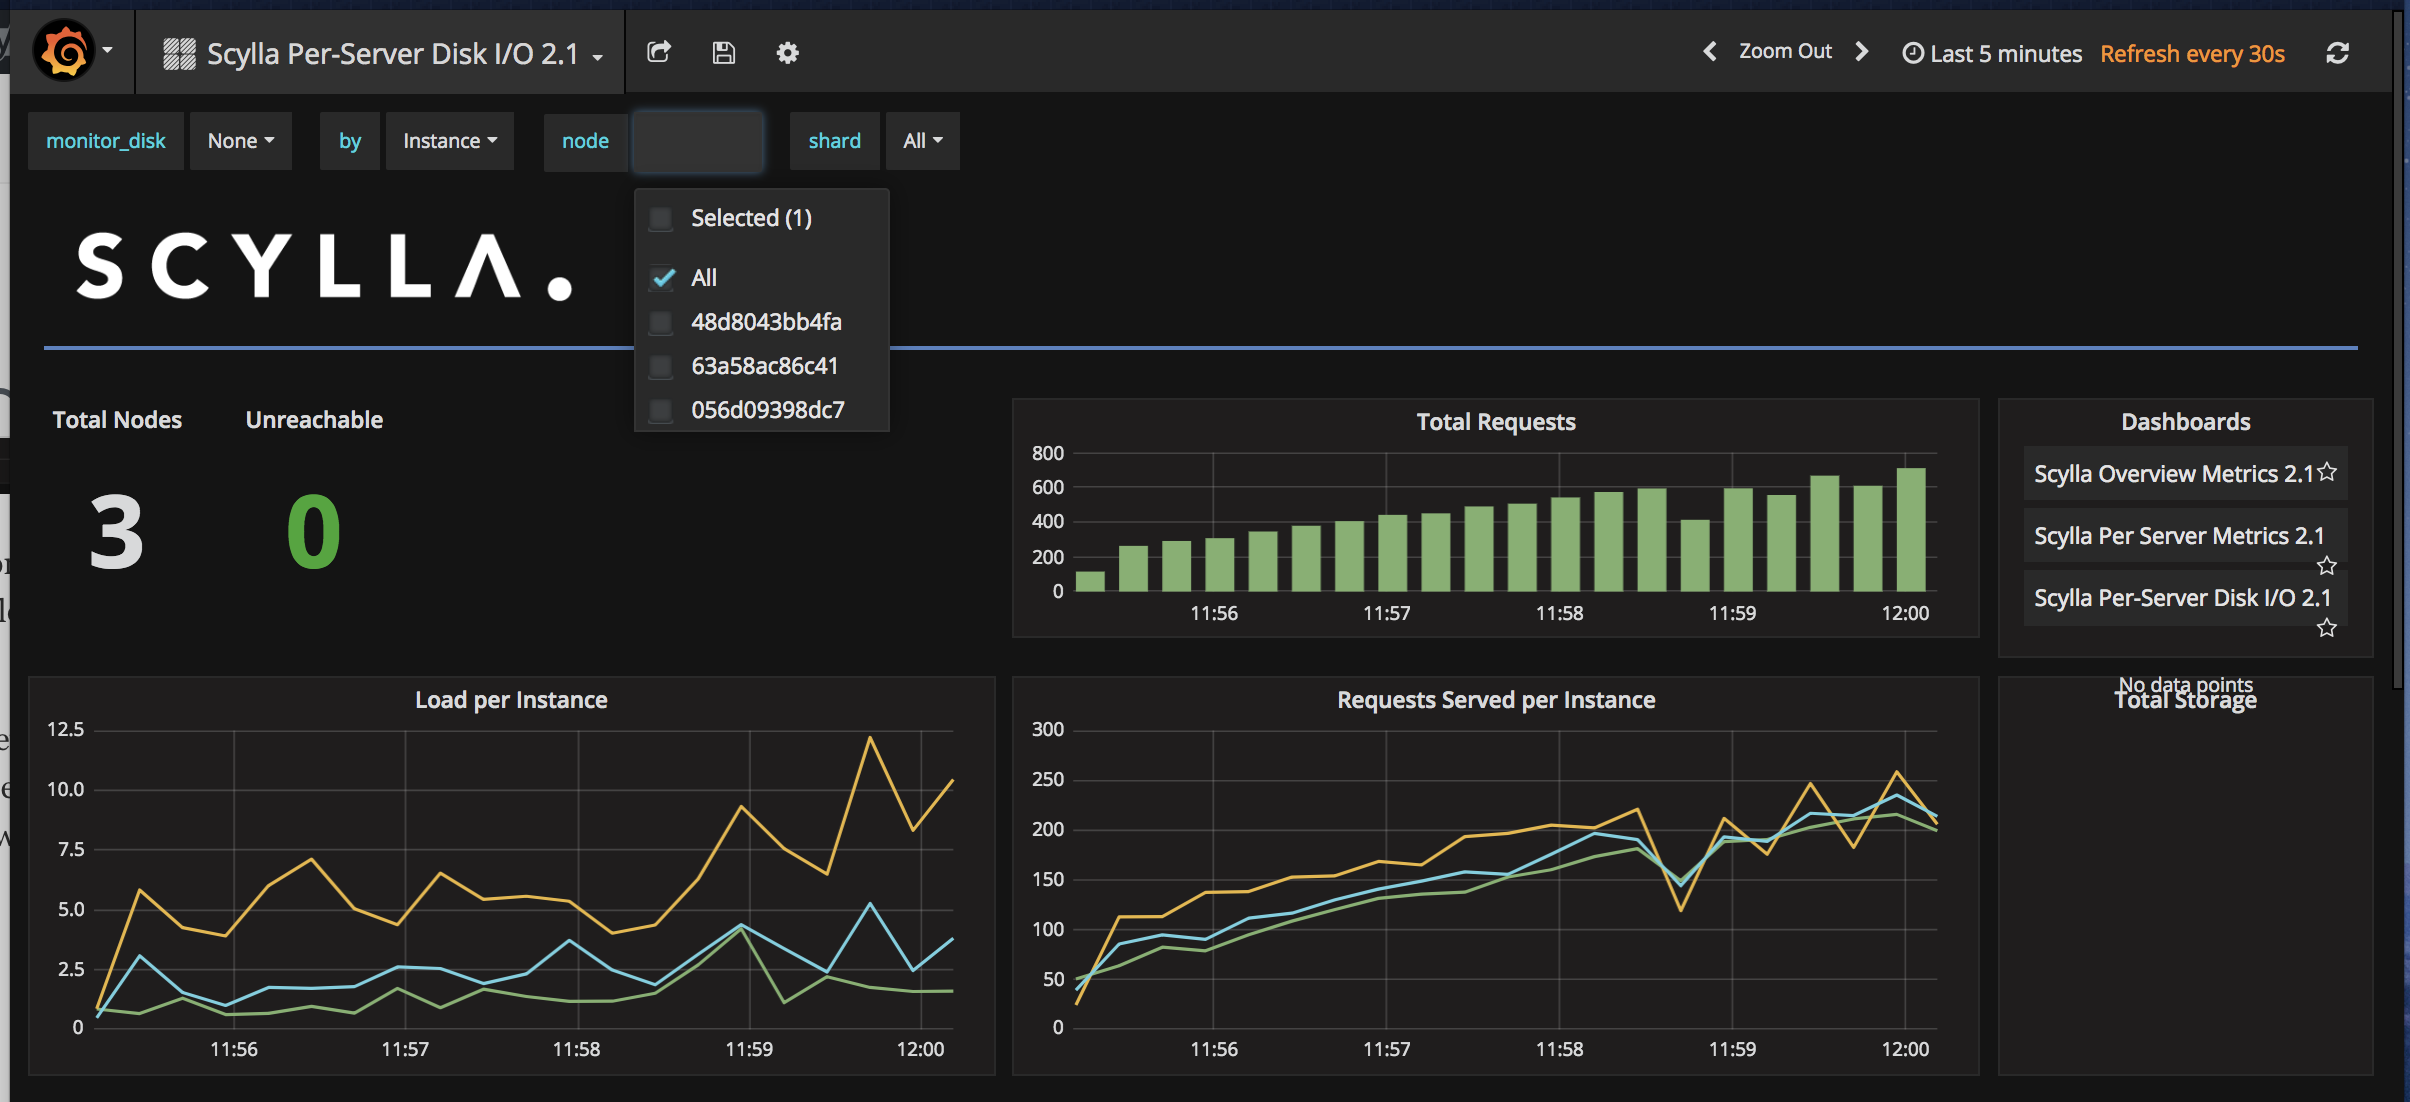Click the Total Nodes value 3

tap(117, 532)
